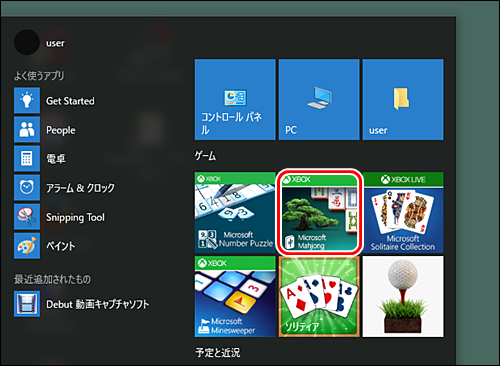Open Microsoft Solitaire Collection tile
500x366 pixels.
(403, 212)
